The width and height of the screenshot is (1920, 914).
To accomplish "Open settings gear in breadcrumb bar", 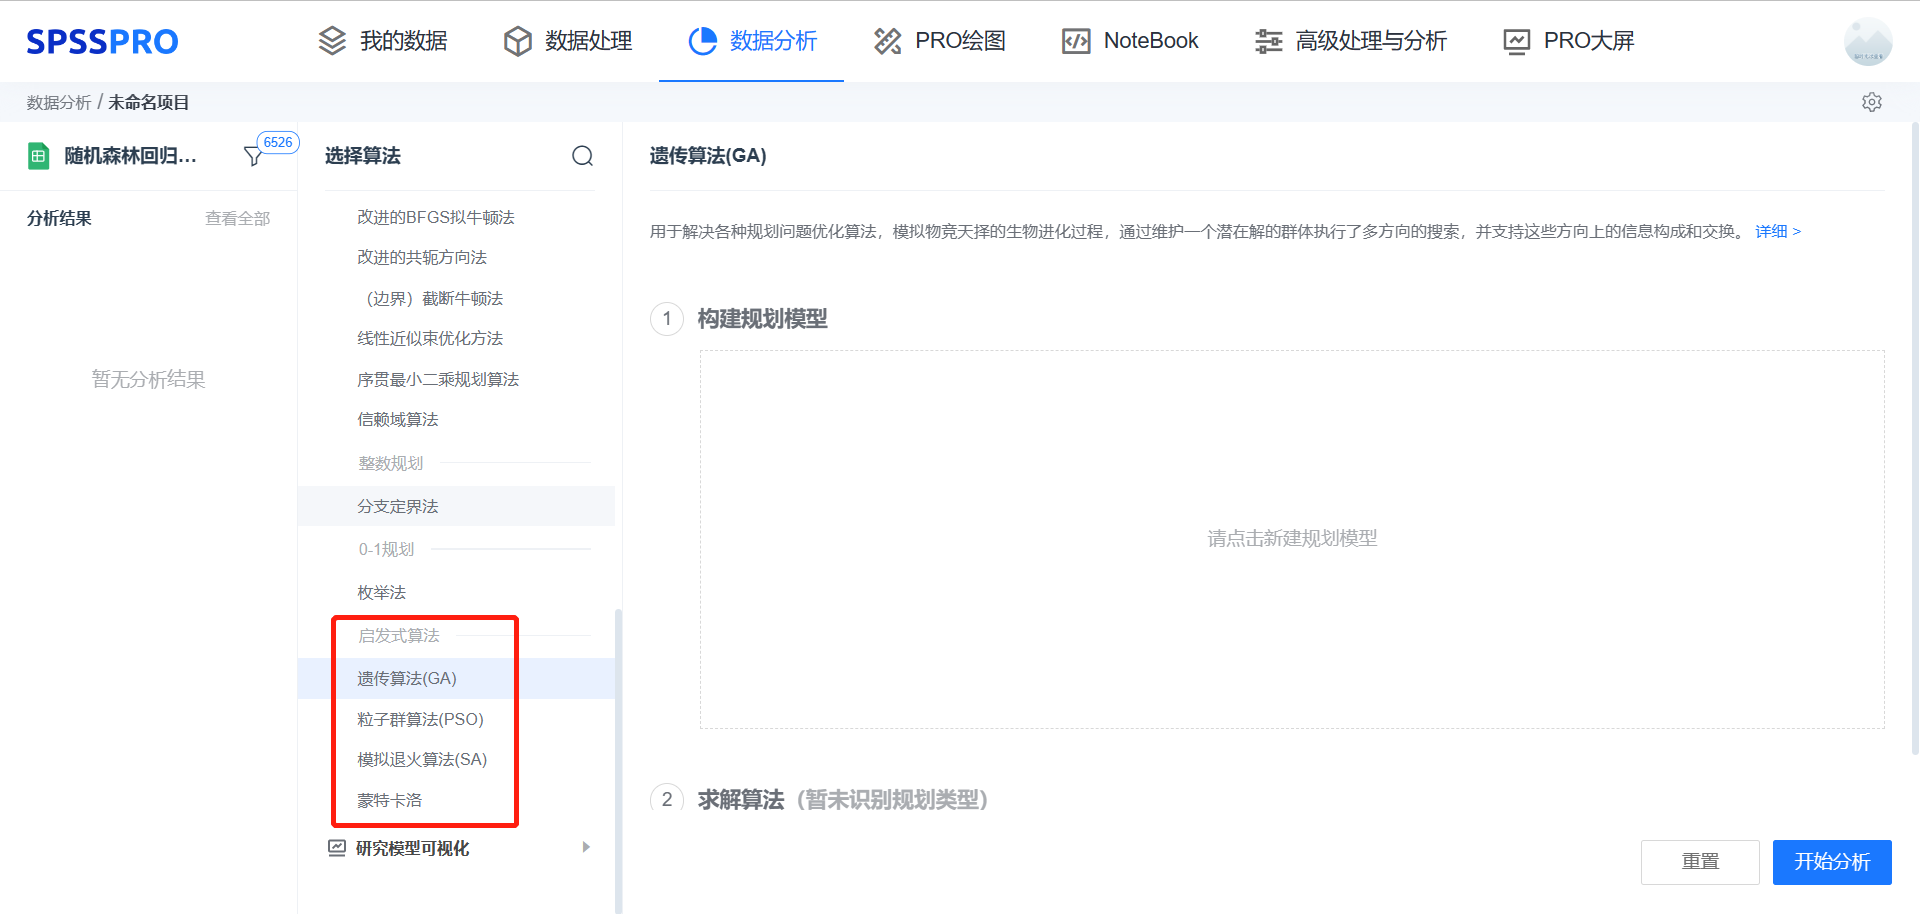I will point(1872,102).
